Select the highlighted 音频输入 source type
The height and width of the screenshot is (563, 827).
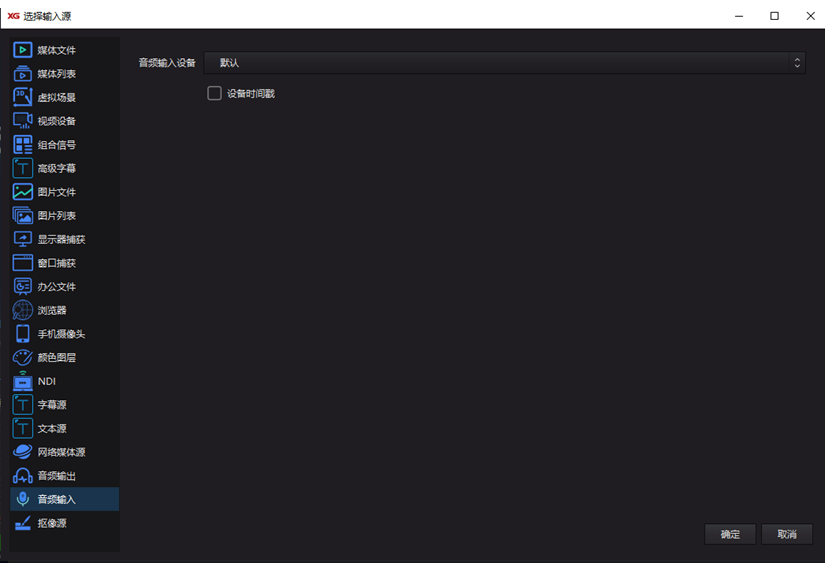pyautogui.click(x=64, y=499)
